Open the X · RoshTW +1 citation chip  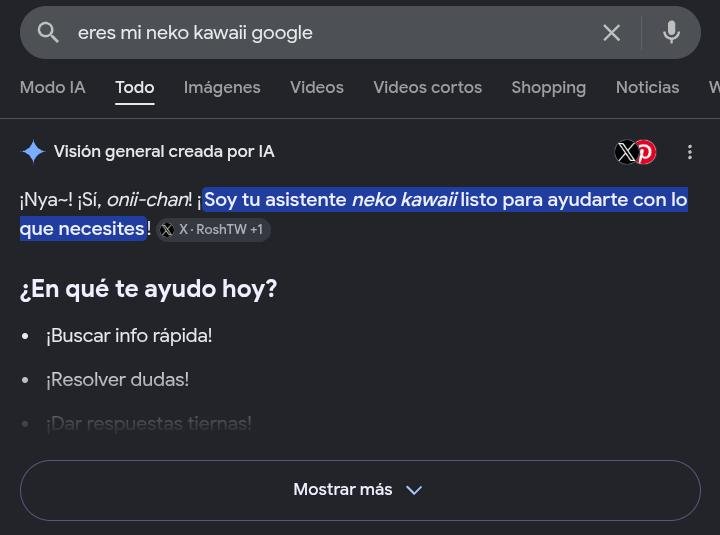pos(213,229)
